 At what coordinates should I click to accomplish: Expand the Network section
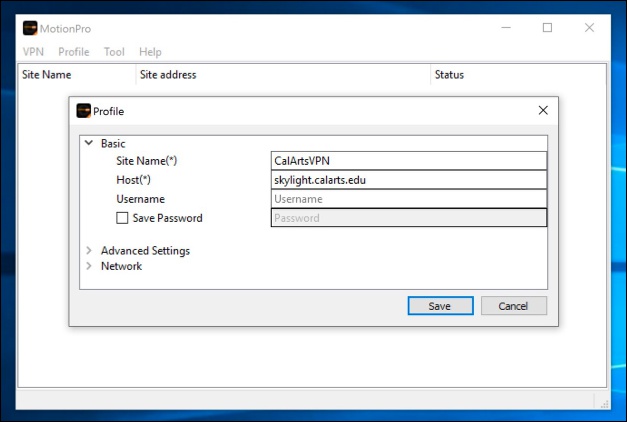(89, 266)
